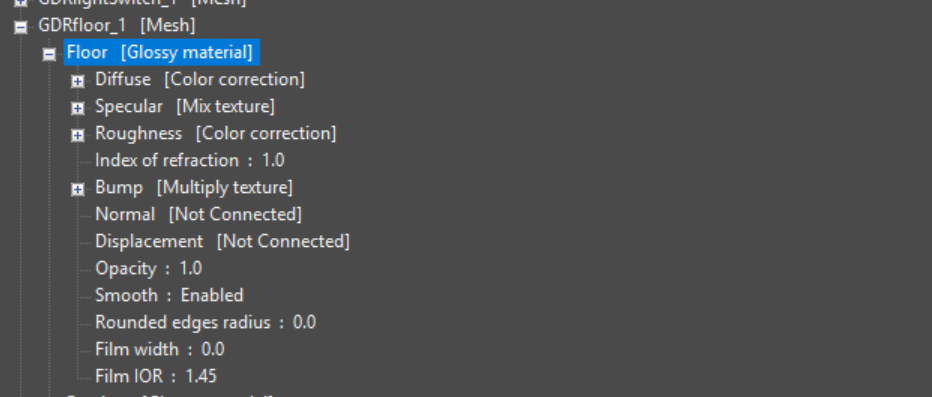Select the Normal [Not Connected] entry

[199, 215]
